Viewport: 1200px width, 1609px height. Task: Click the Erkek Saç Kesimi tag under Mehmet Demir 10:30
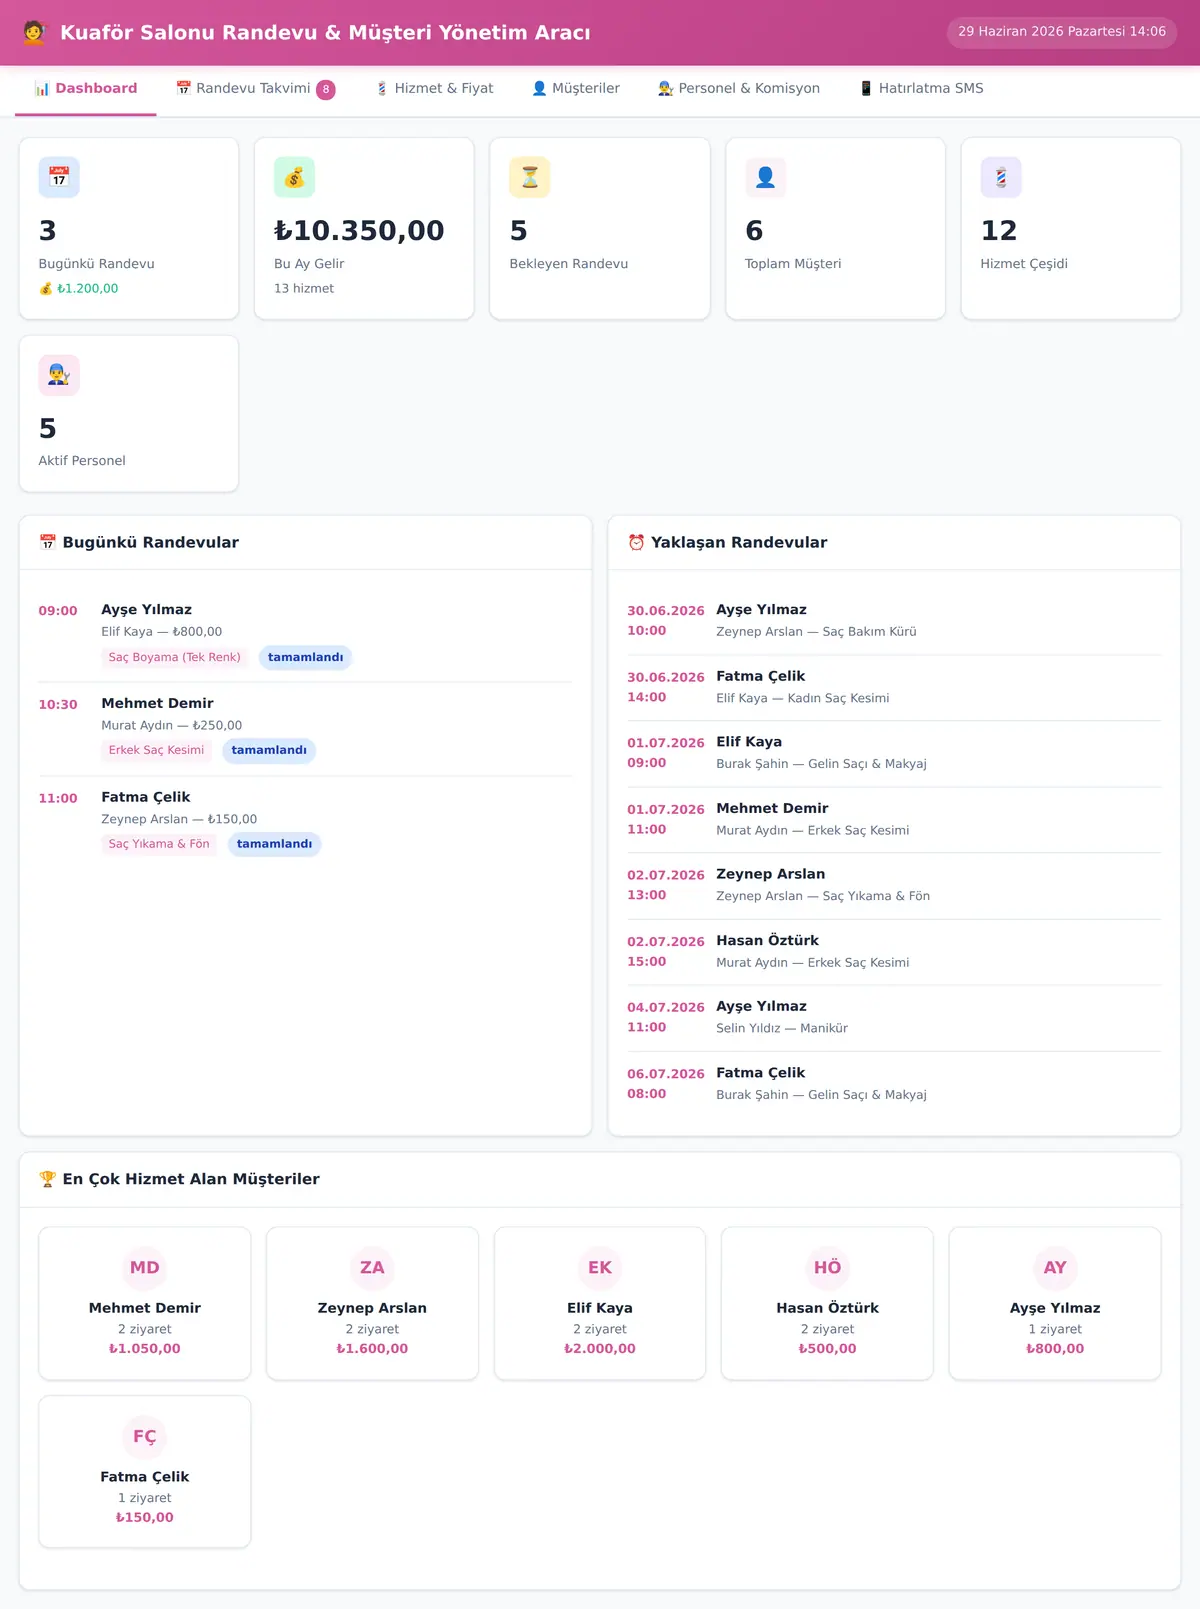[x=156, y=750]
